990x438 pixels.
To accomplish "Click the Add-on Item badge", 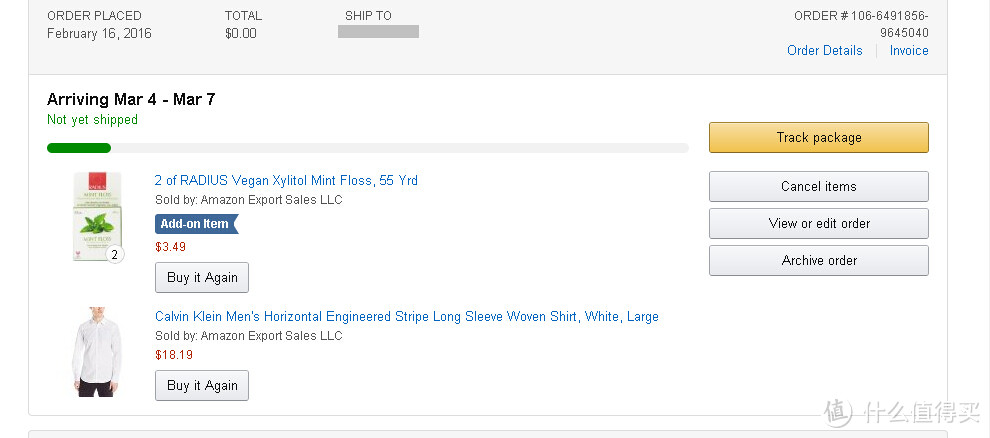I will click(x=196, y=223).
